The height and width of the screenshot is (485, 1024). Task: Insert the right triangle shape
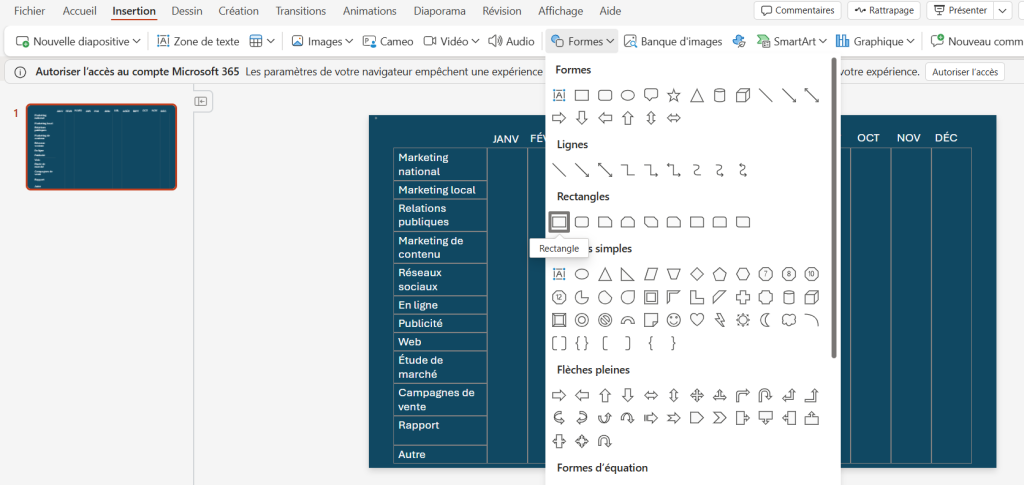pyautogui.click(x=628, y=274)
